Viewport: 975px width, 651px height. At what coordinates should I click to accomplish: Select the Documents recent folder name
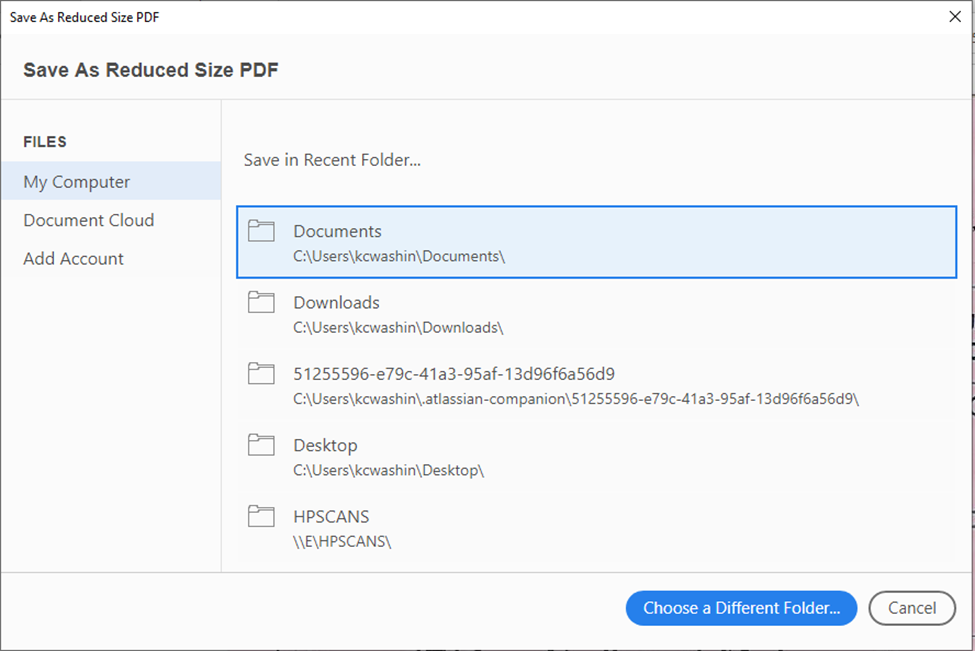tap(337, 231)
